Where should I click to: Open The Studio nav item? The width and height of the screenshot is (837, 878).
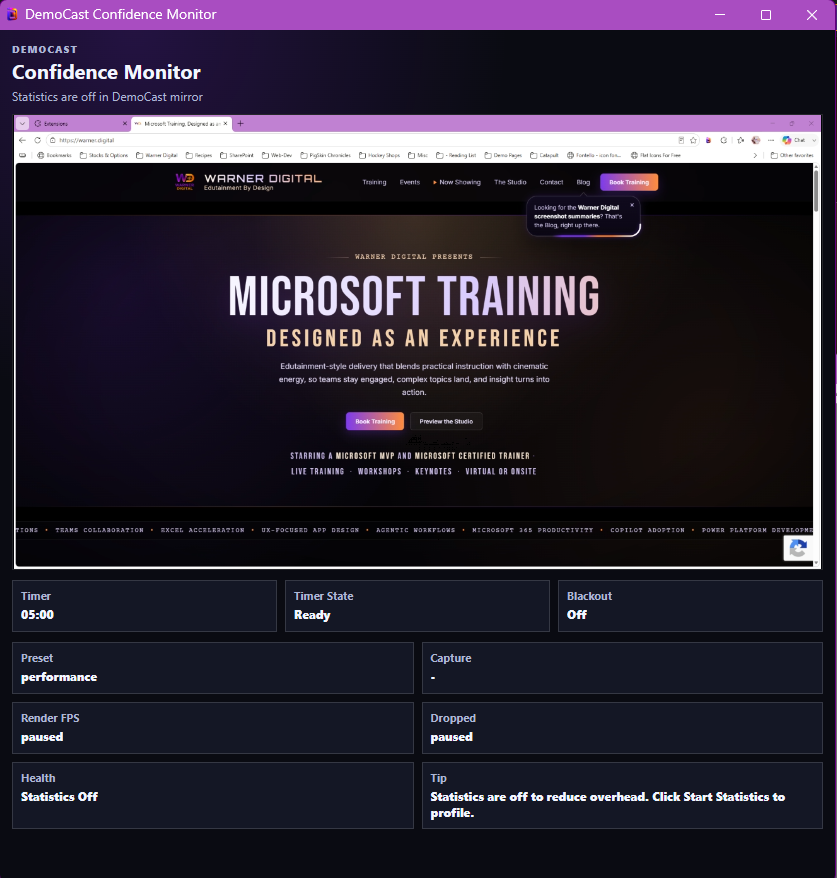point(510,182)
